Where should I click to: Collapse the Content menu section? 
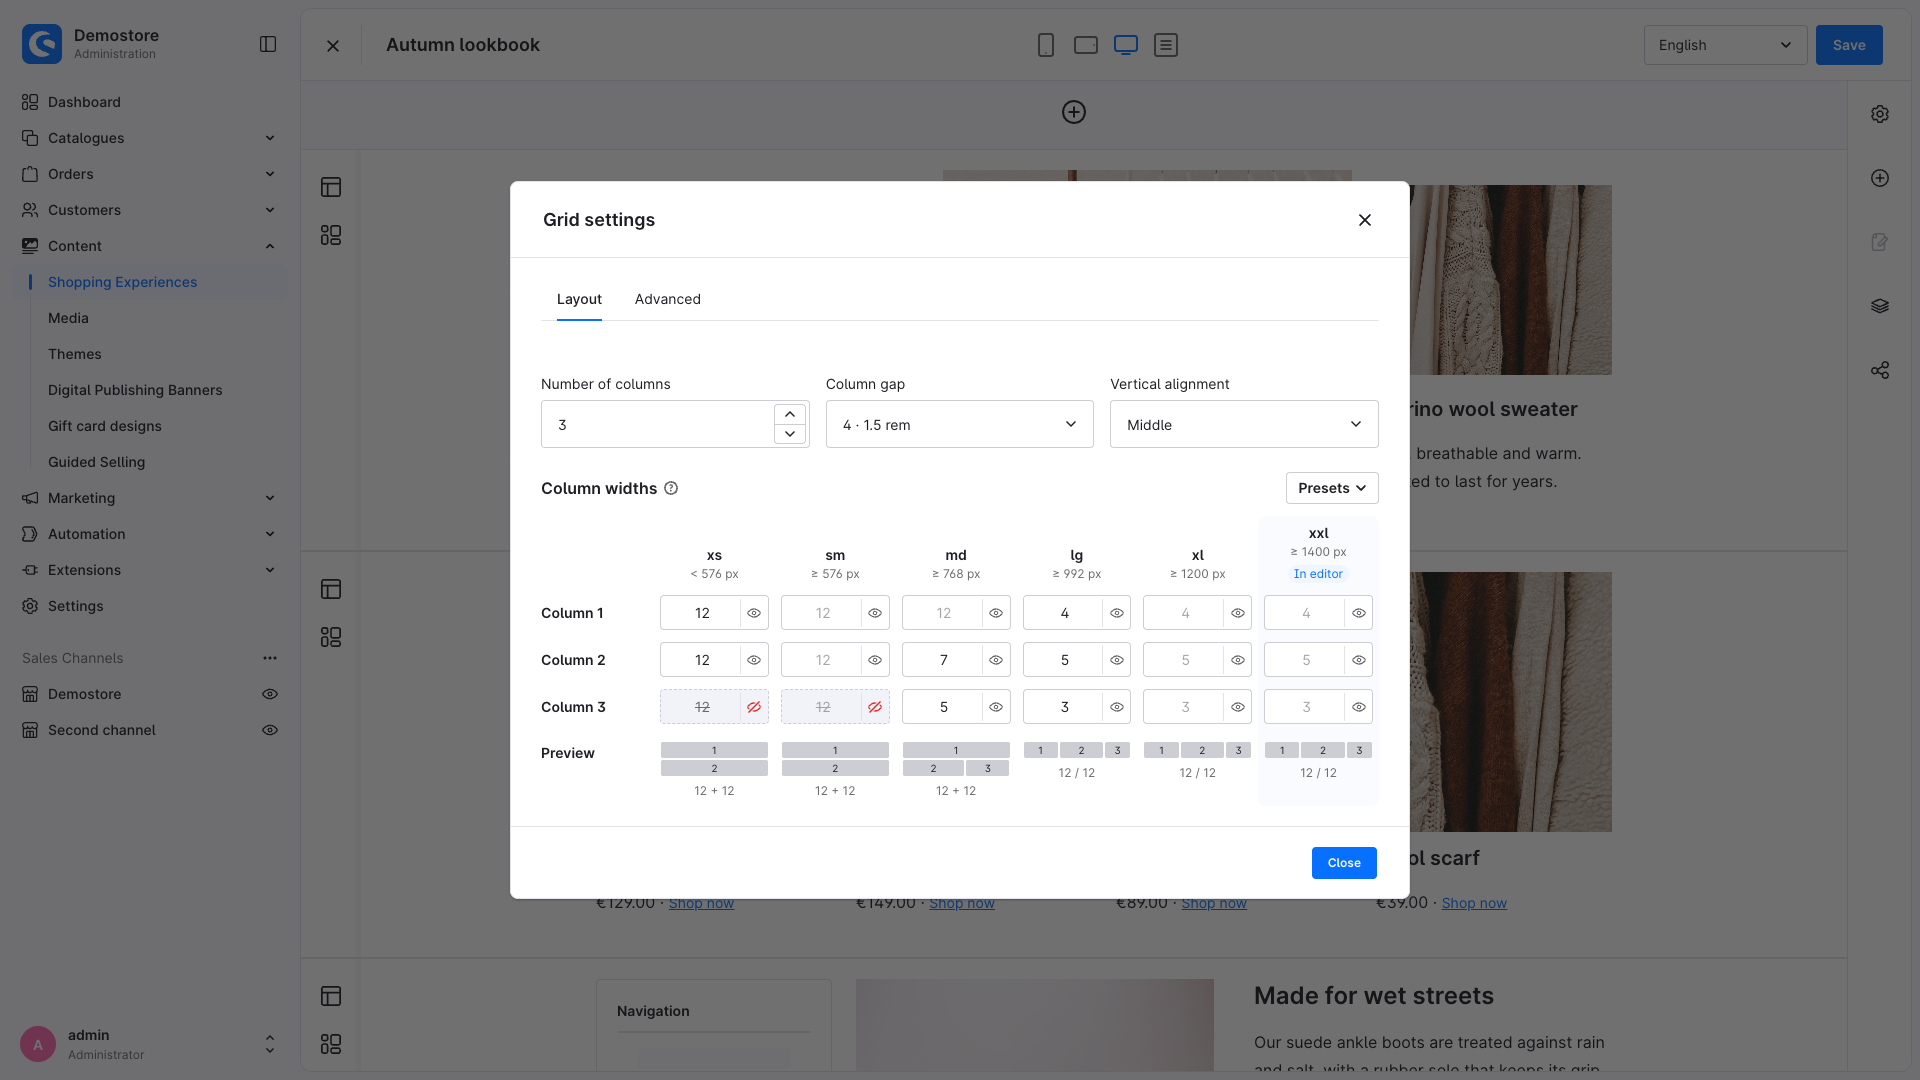pyautogui.click(x=150, y=246)
